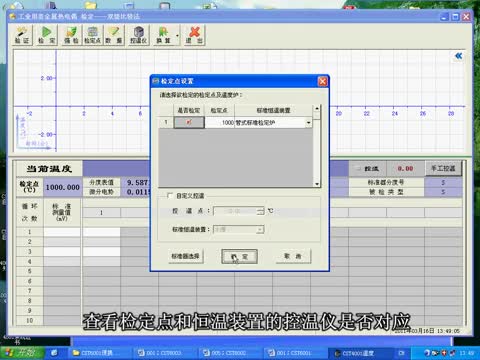Click the 1000.000 calibration point value
Viewport: 480px width, 360px height.
(x=63, y=187)
